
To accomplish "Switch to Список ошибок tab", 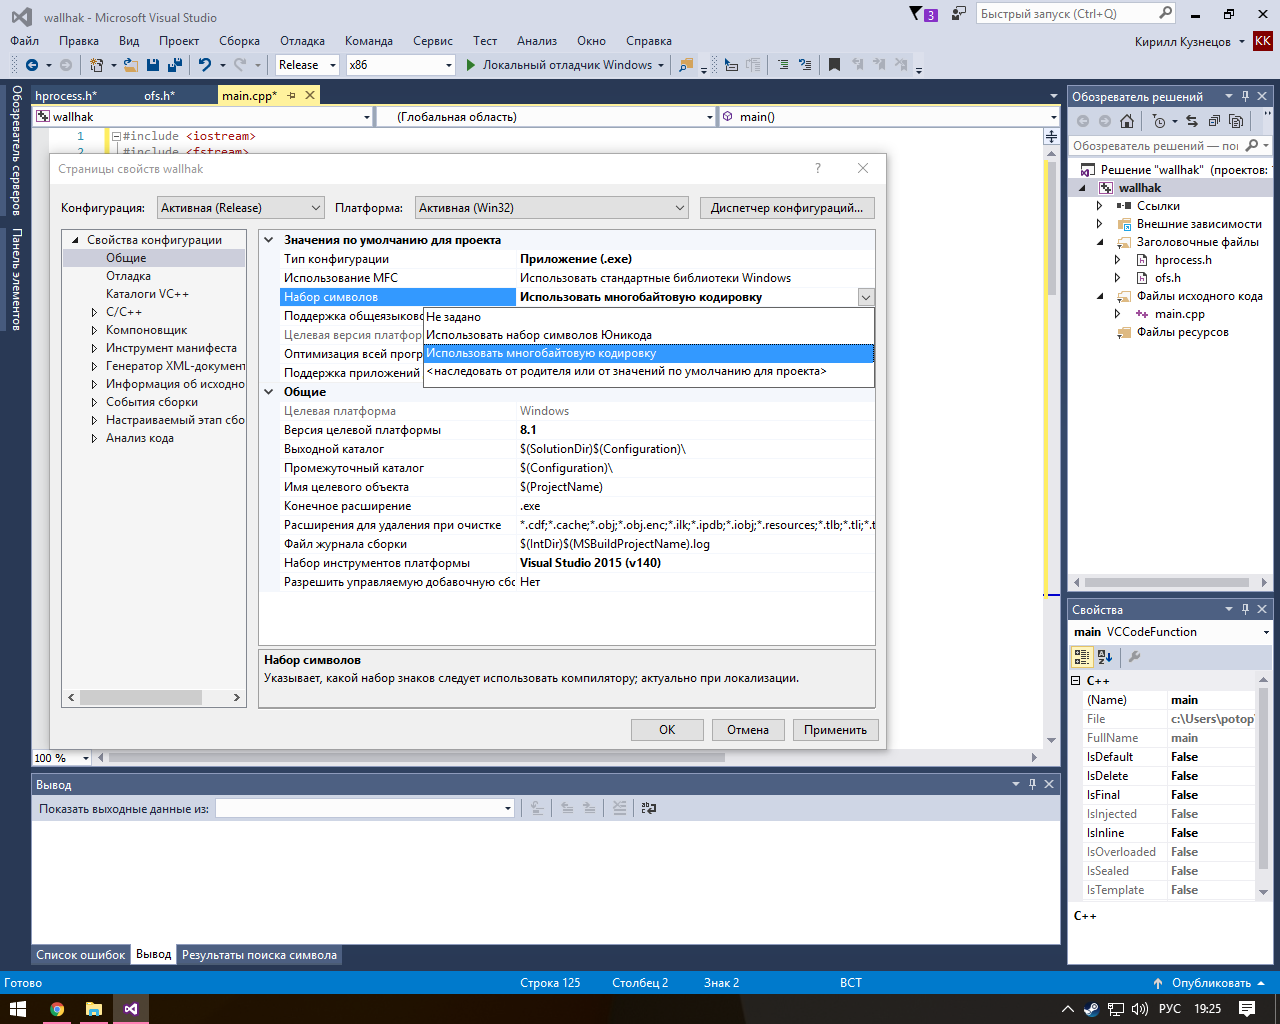I will click(81, 955).
